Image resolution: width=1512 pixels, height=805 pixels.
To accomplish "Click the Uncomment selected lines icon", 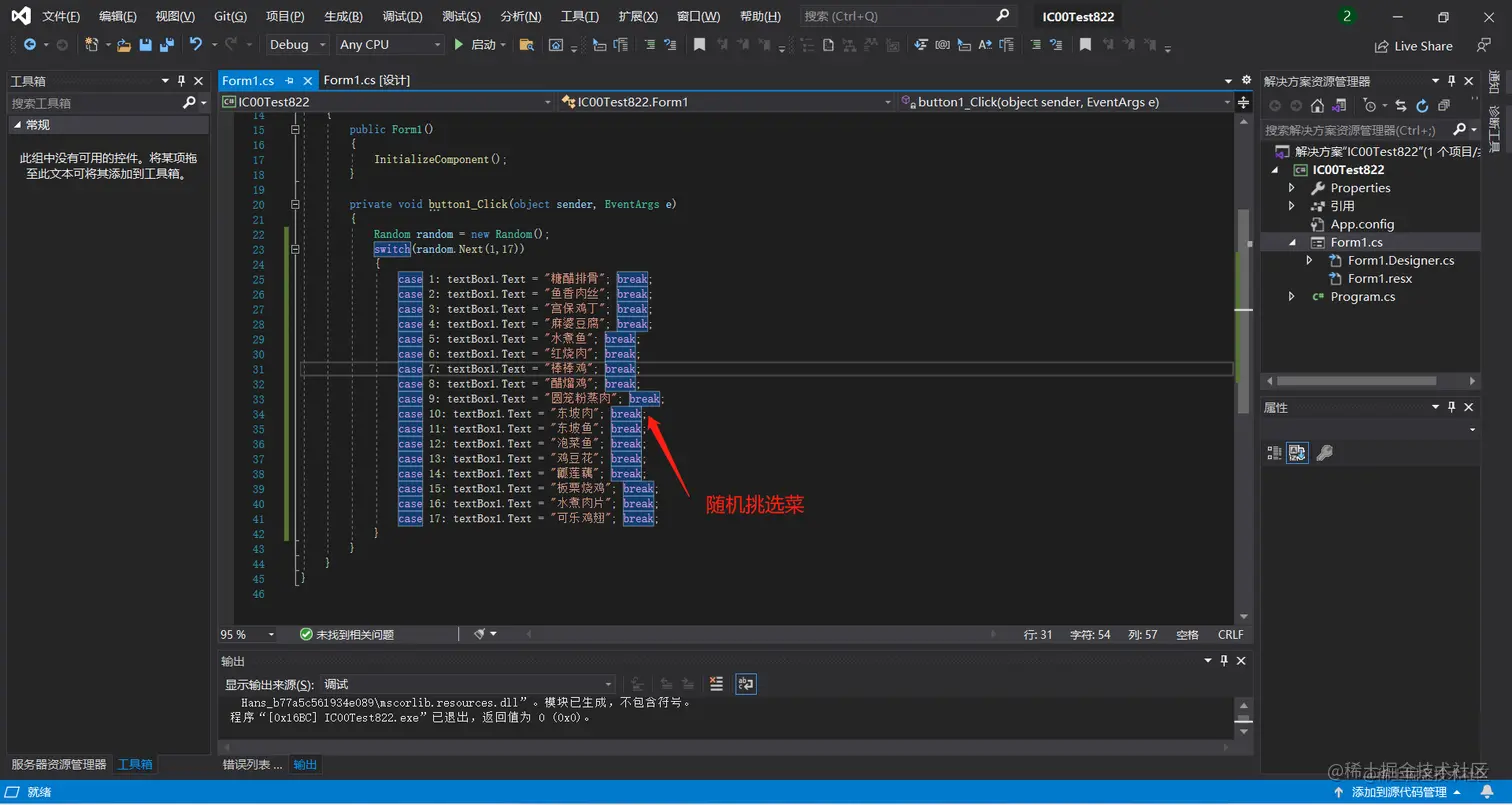I will point(671,45).
